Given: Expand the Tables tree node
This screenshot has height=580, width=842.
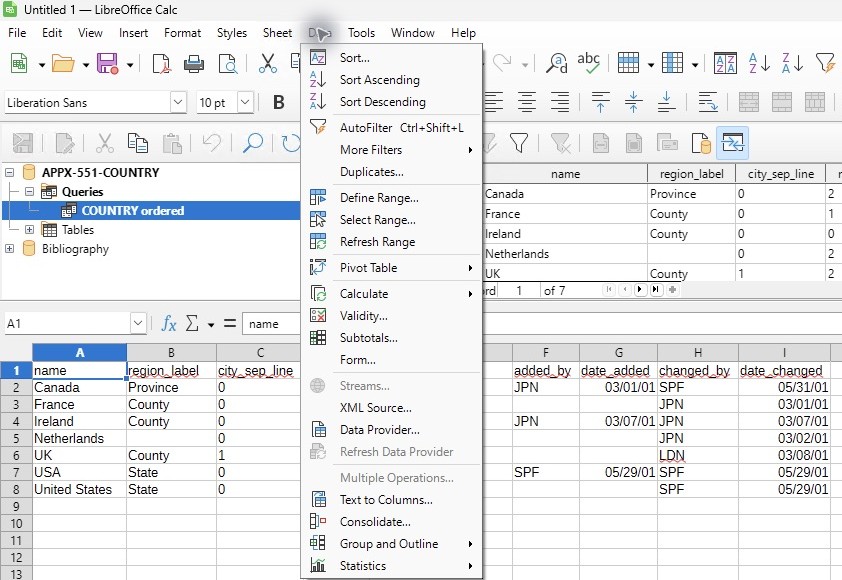Looking at the screenshot, I should pos(29,230).
